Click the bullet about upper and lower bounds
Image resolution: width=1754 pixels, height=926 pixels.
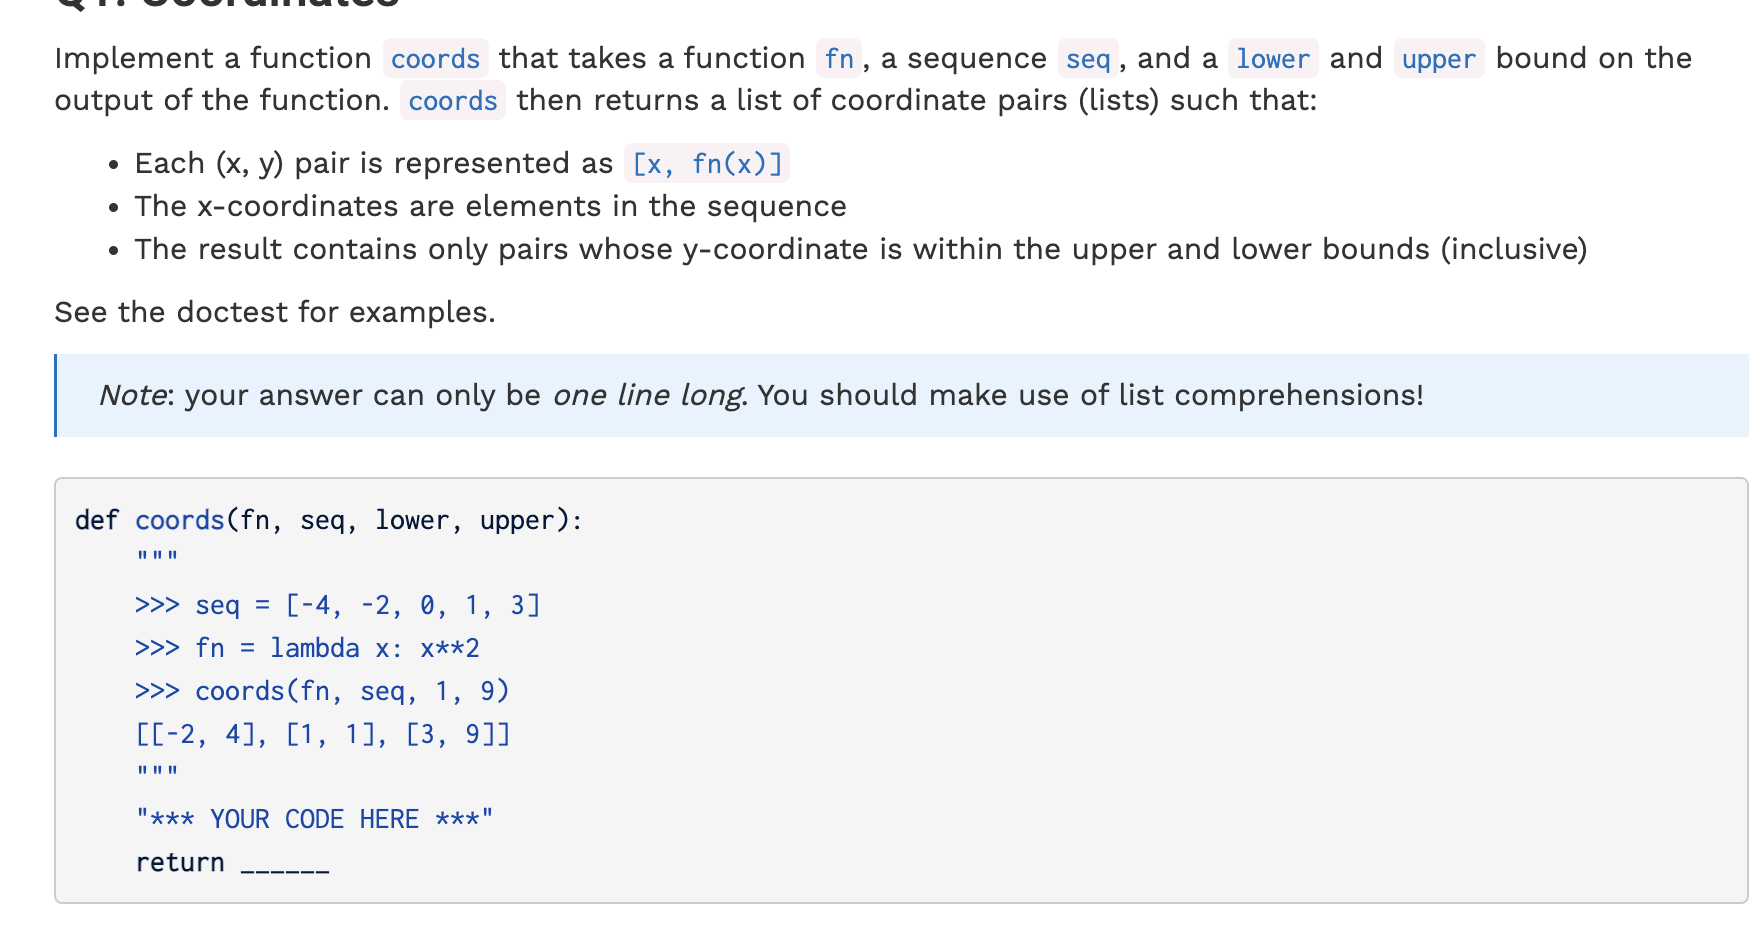(861, 250)
